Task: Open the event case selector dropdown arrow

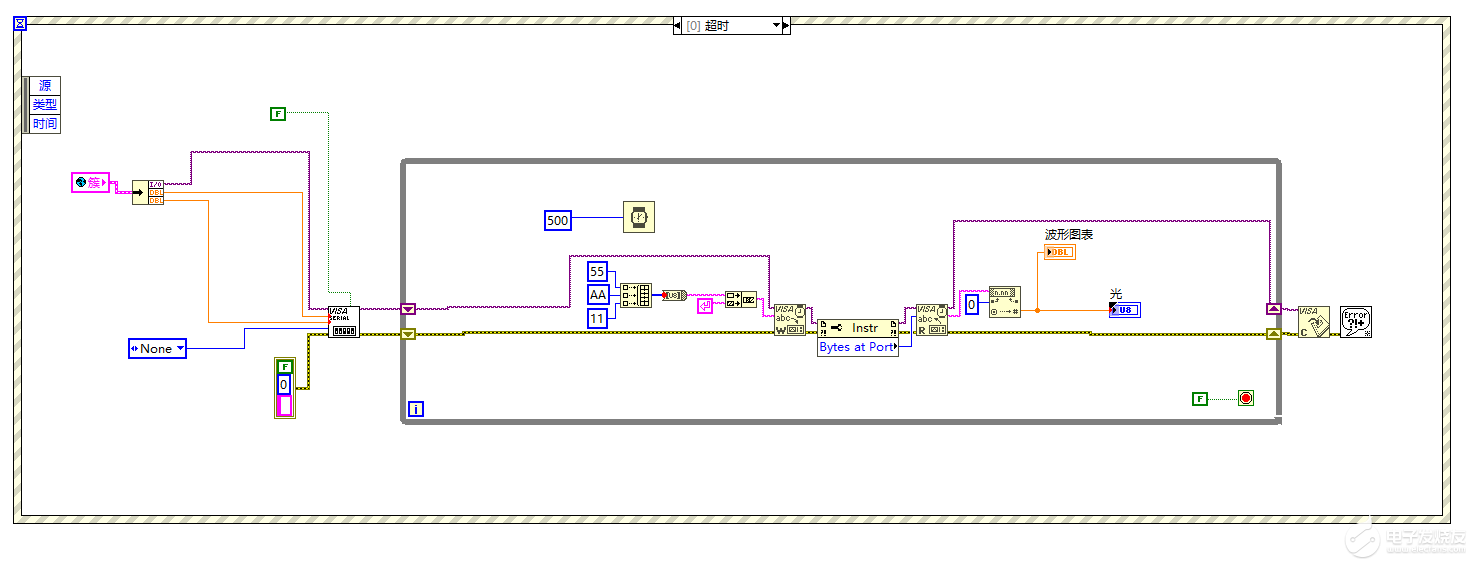Action: [775, 25]
